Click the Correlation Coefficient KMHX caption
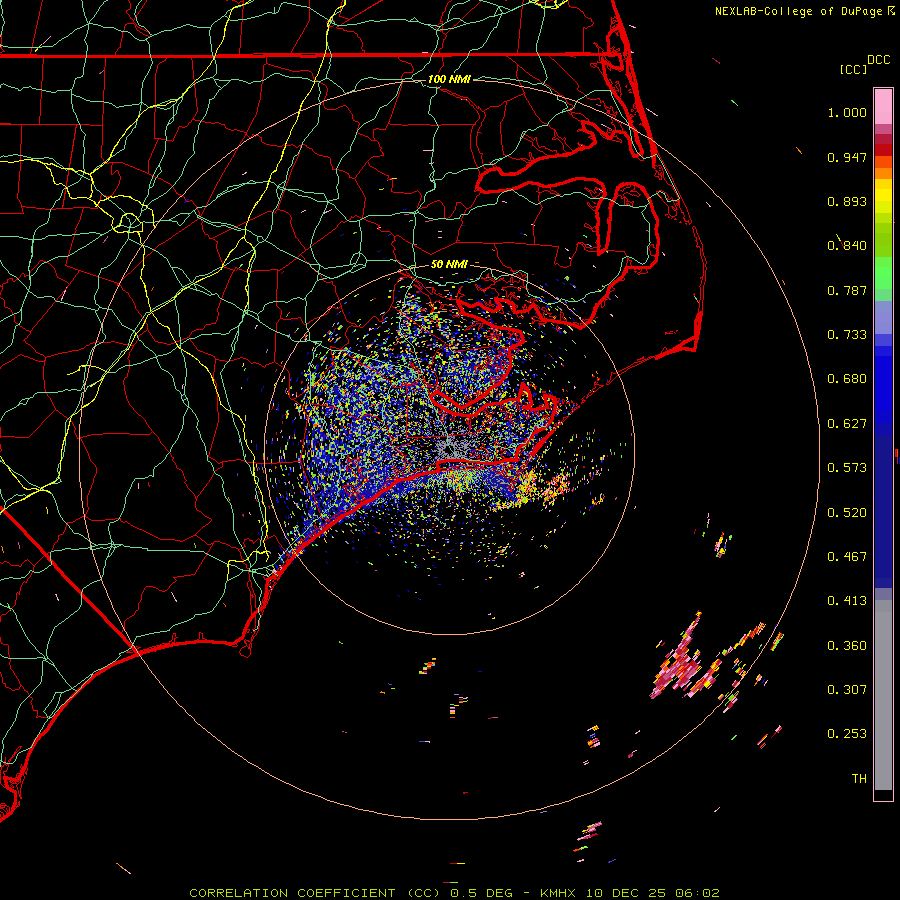Screen dimensions: 900x900 (x=454, y=893)
